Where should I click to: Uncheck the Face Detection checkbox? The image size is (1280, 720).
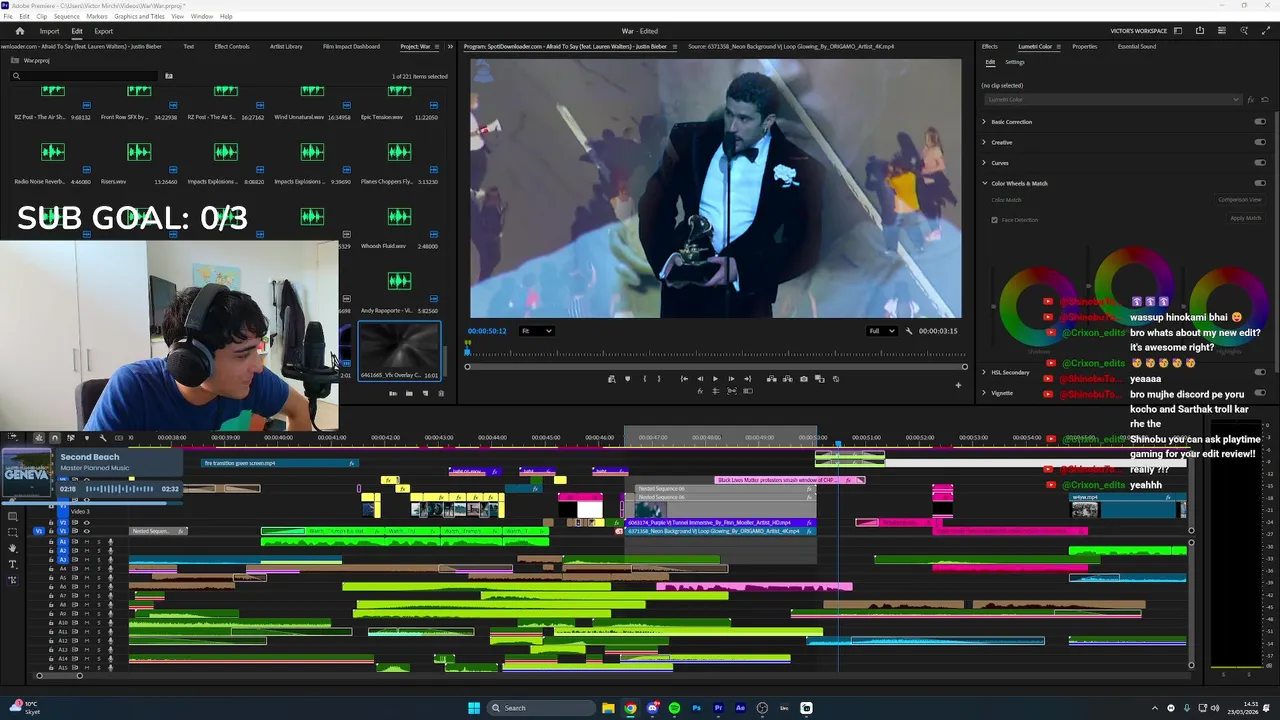994,220
